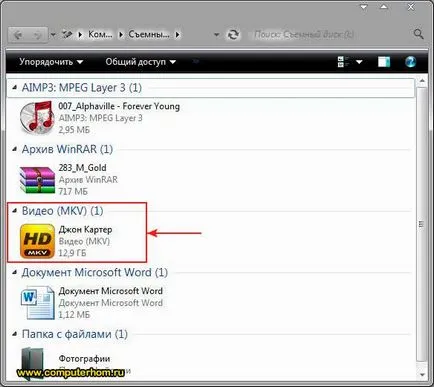The width and height of the screenshot is (434, 387).
Task: Collapse the 'AIMP3: MPEG Layer 3' group
Action: pos(14,88)
